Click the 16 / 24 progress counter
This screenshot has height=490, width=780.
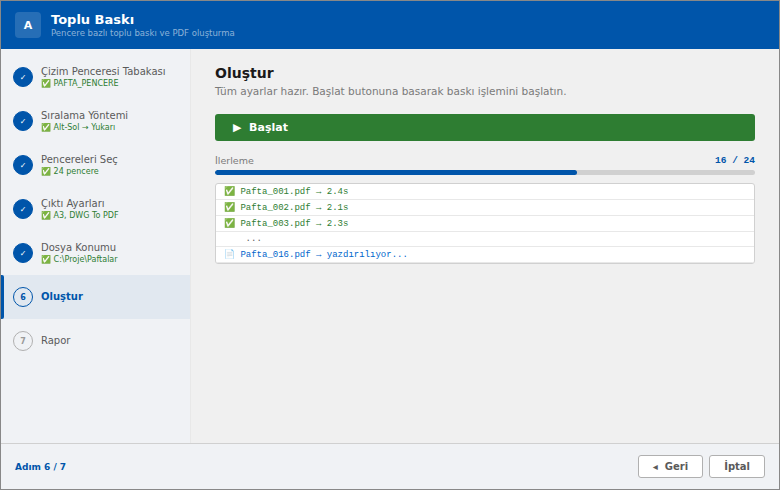[735, 160]
